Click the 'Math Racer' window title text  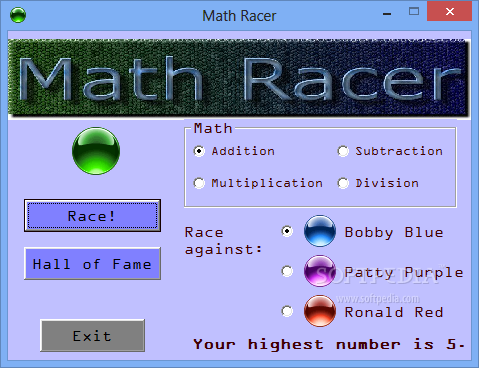pyautogui.click(x=239, y=16)
